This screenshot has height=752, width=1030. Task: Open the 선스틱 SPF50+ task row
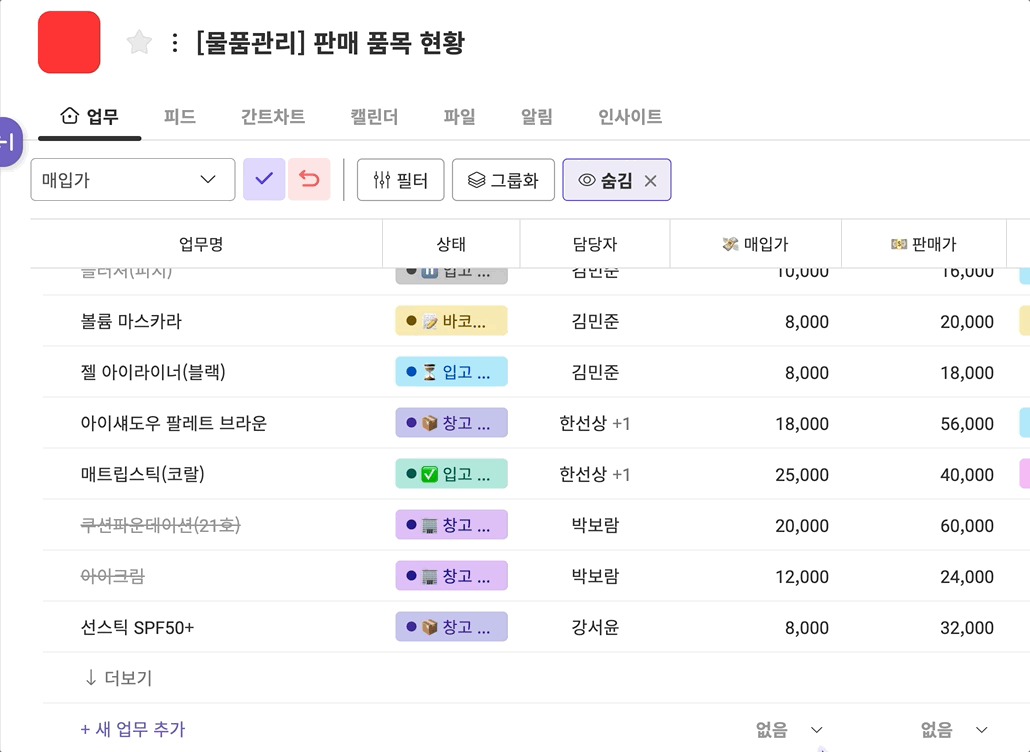coord(138,628)
